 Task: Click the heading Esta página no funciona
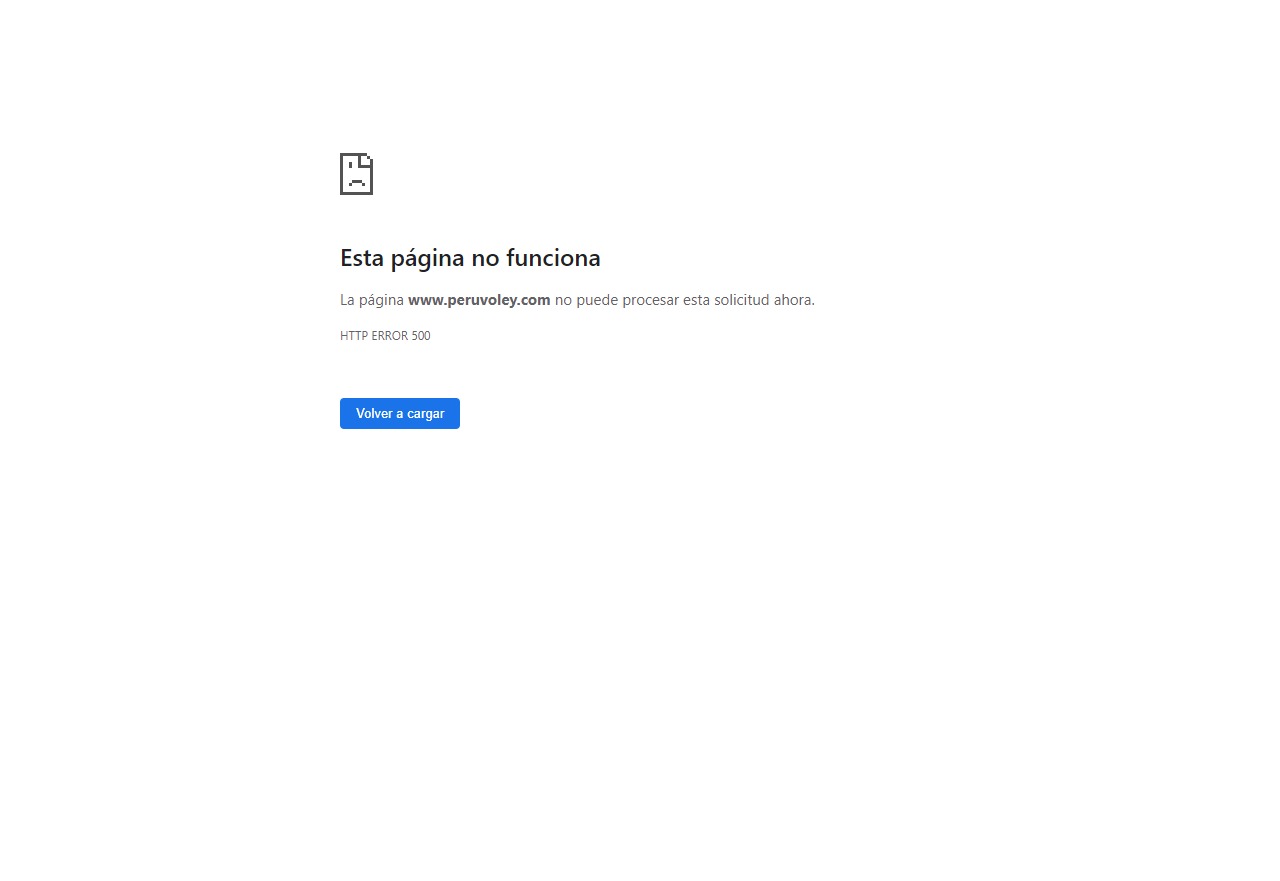pos(470,258)
